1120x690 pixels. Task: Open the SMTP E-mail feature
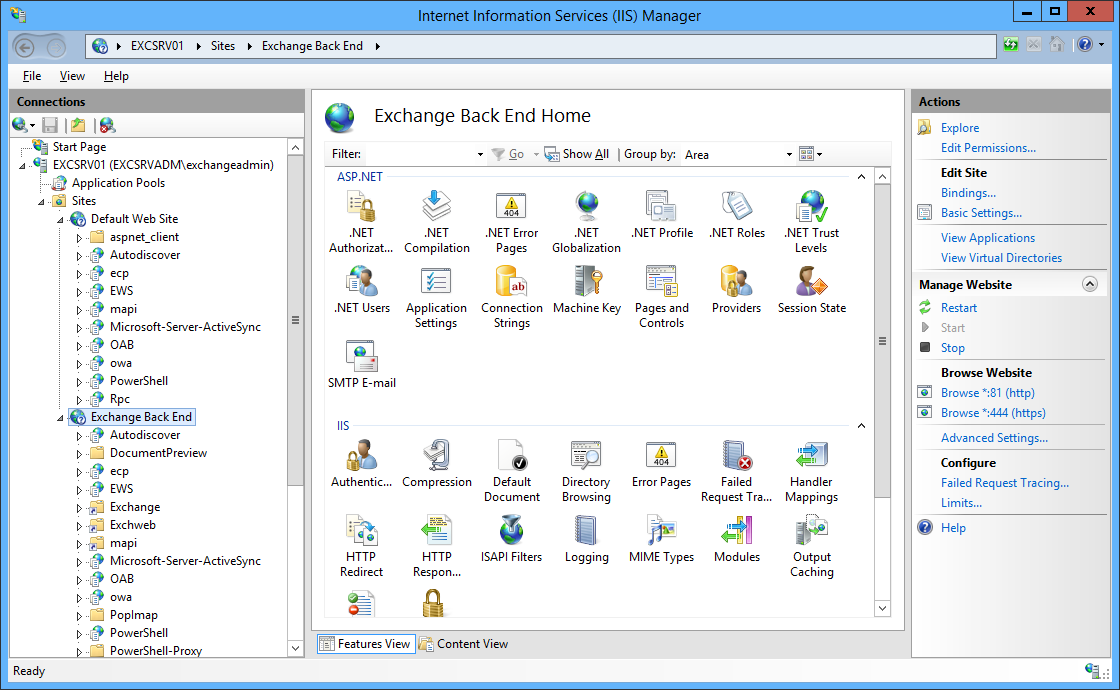point(361,365)
